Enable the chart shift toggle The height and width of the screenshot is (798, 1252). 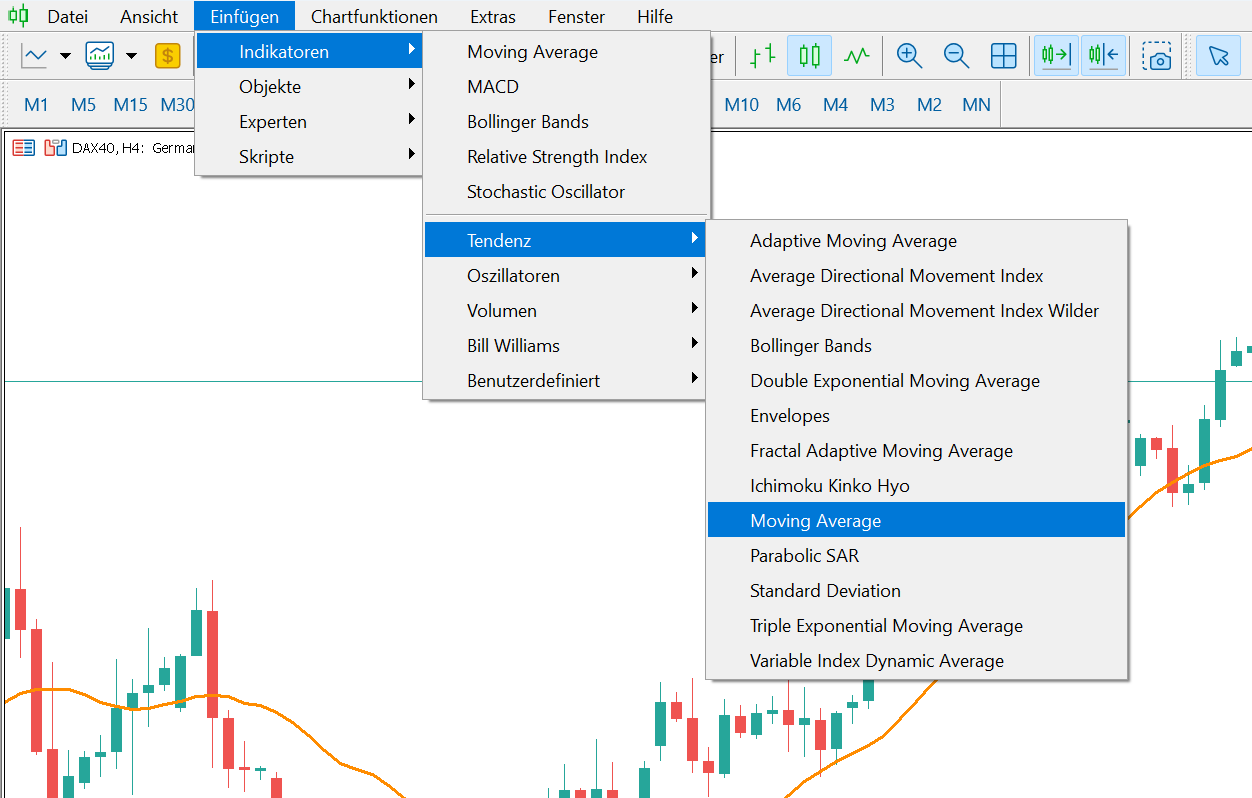point(1103,56)
